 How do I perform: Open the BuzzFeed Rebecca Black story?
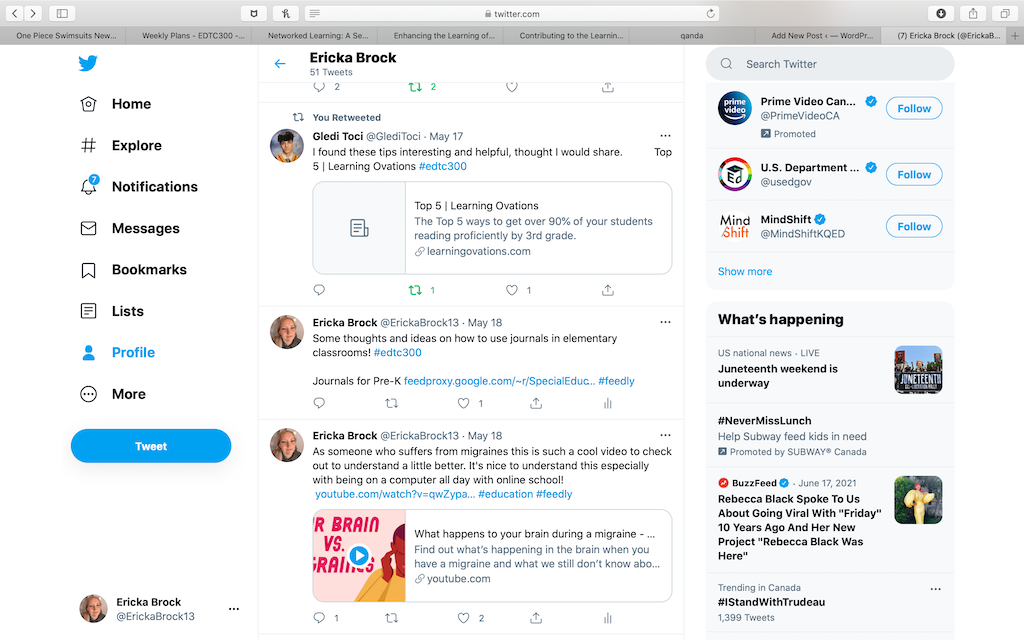click(x=829, y=519)
